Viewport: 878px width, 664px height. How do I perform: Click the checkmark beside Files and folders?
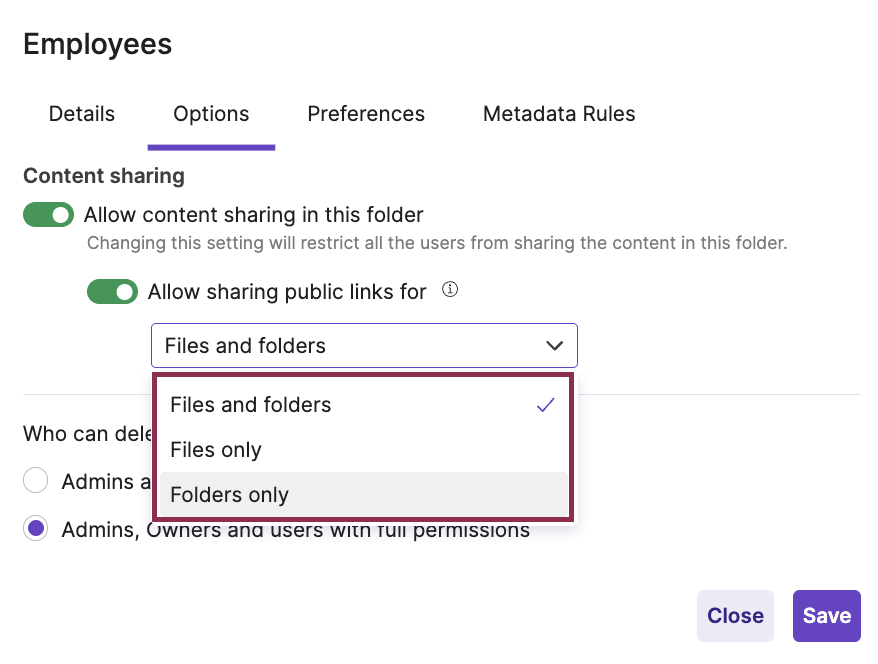(545, 405)
